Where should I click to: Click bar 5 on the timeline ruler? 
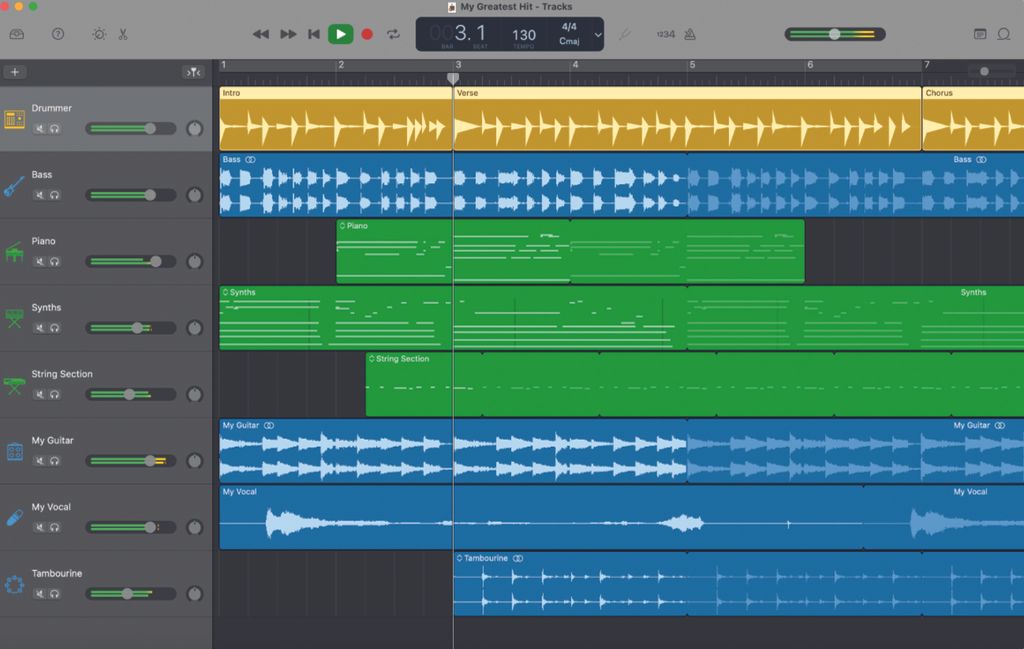pyautogui.click(x=691, y=65)
